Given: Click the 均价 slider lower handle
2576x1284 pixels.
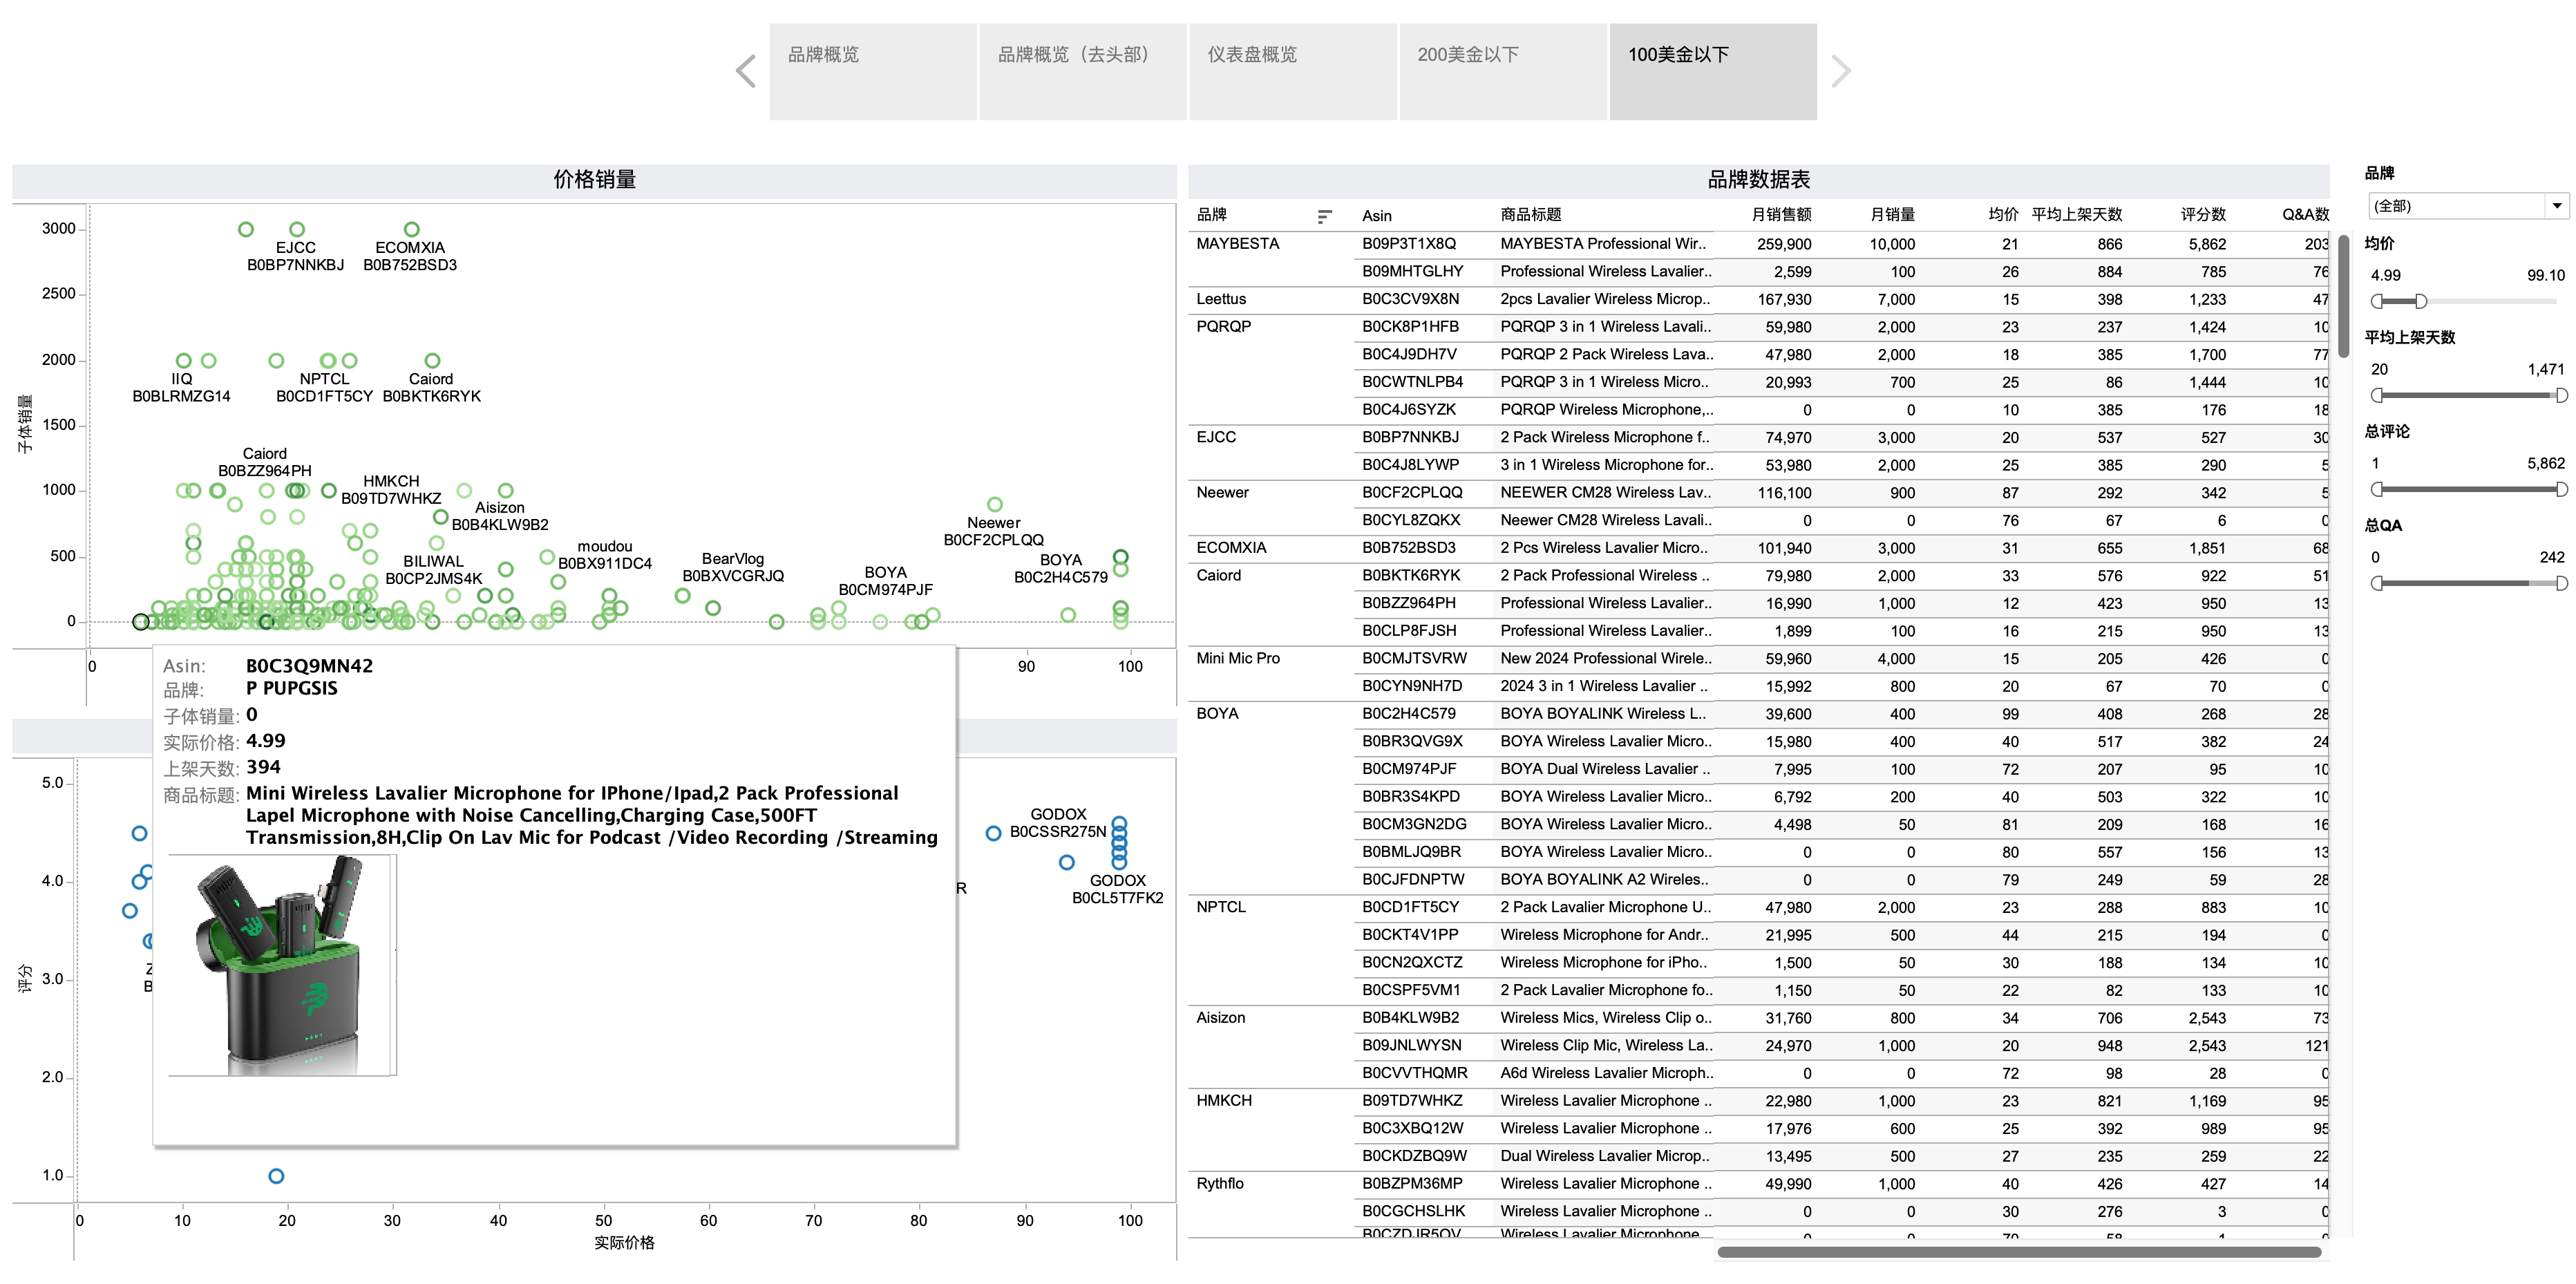Looking at the screenshot, I should 2377,301.
